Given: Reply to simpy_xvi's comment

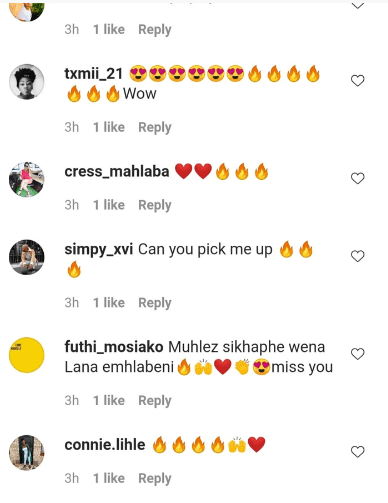Looking at the screenshot, I should [x=155, y=303].
